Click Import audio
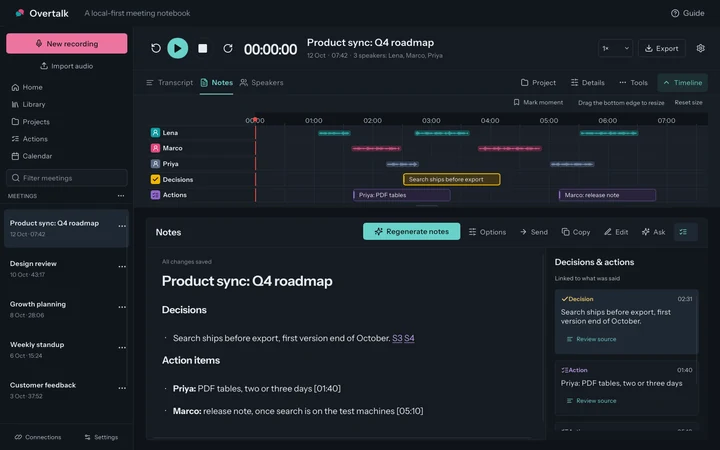This screenshot has width=720, height=450. point(67,66)
